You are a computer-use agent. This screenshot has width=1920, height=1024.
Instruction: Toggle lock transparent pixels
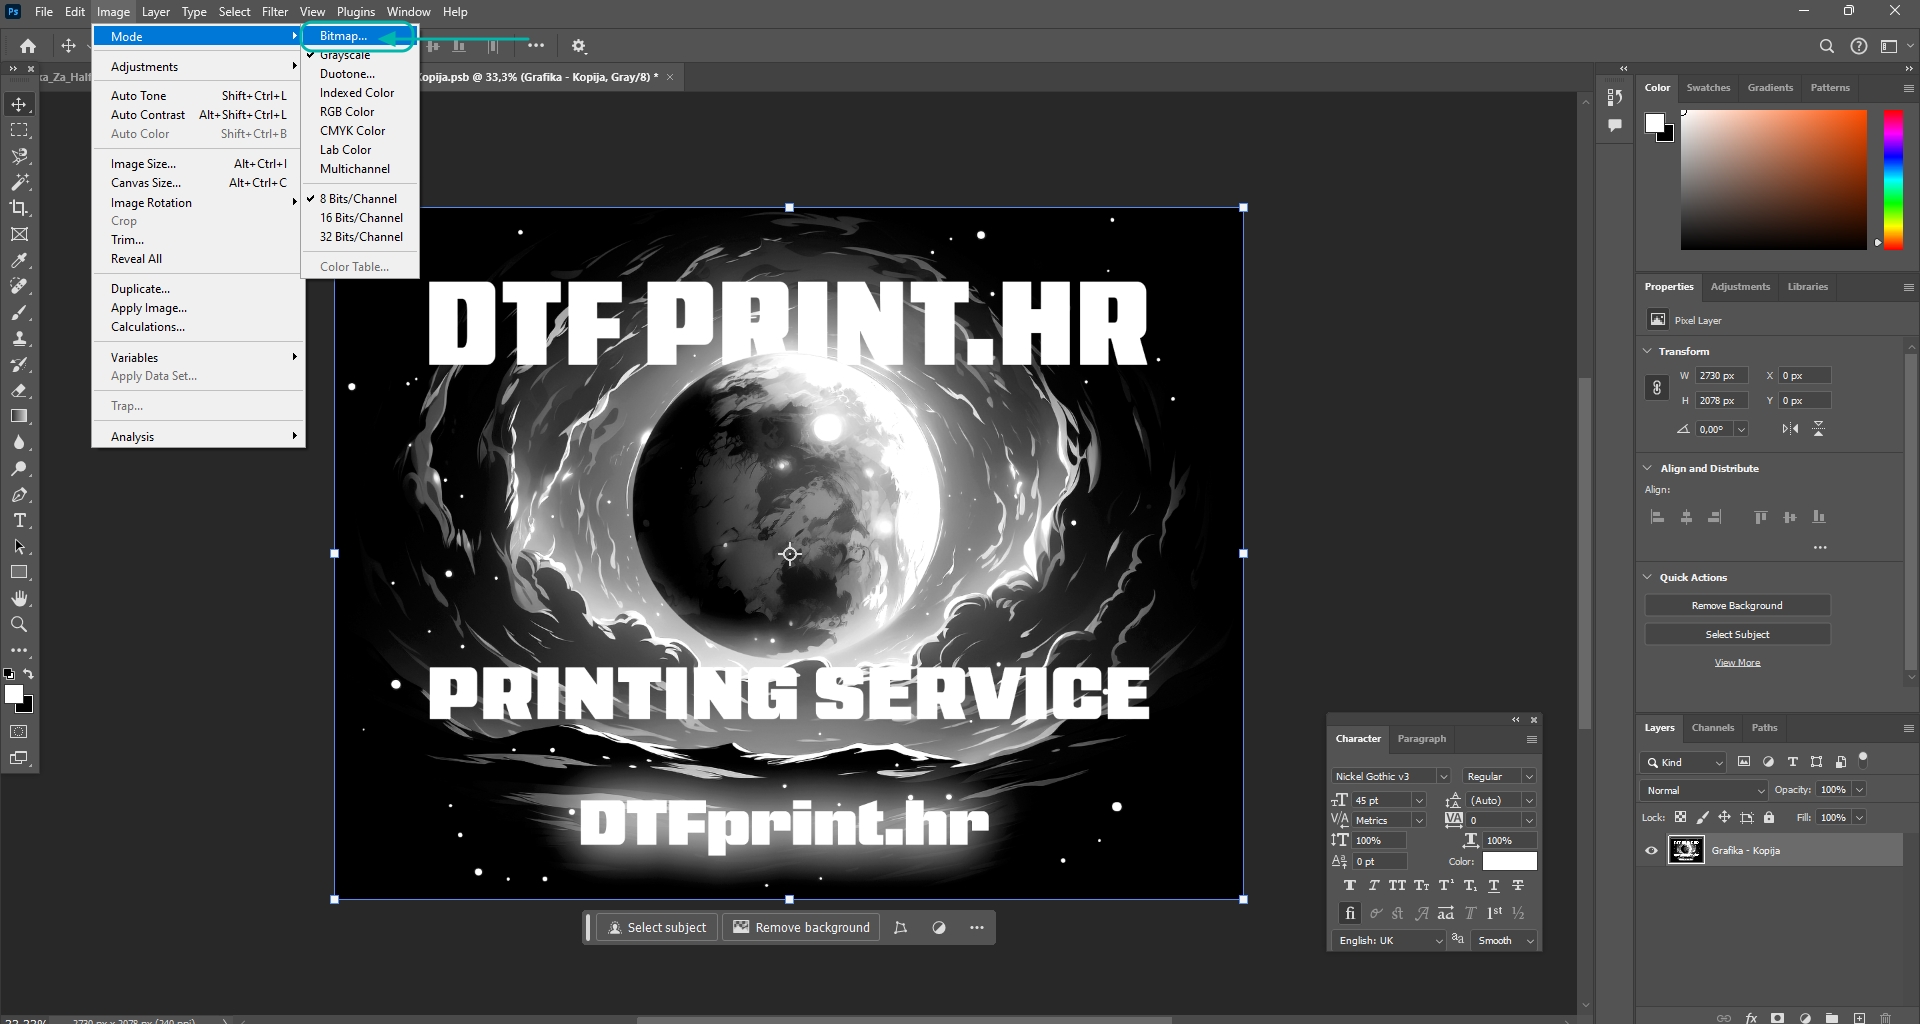pos(1680,818)
